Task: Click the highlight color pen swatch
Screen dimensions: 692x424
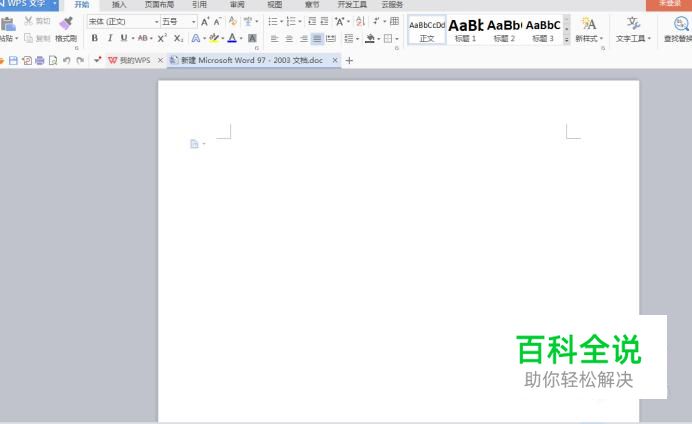Action: (x=214, y=38)
